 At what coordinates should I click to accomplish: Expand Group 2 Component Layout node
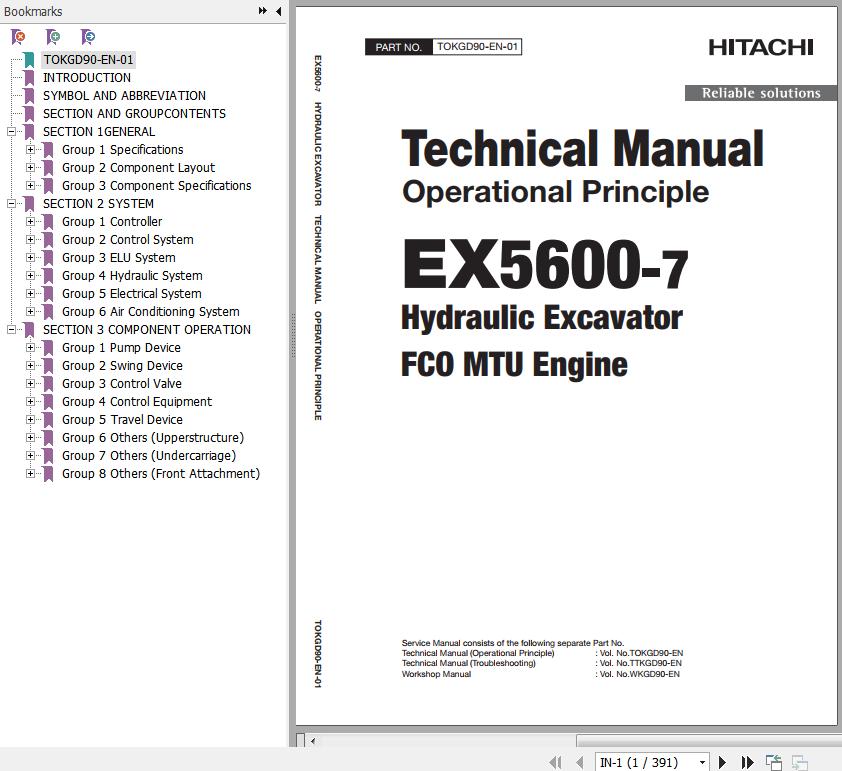31,168
